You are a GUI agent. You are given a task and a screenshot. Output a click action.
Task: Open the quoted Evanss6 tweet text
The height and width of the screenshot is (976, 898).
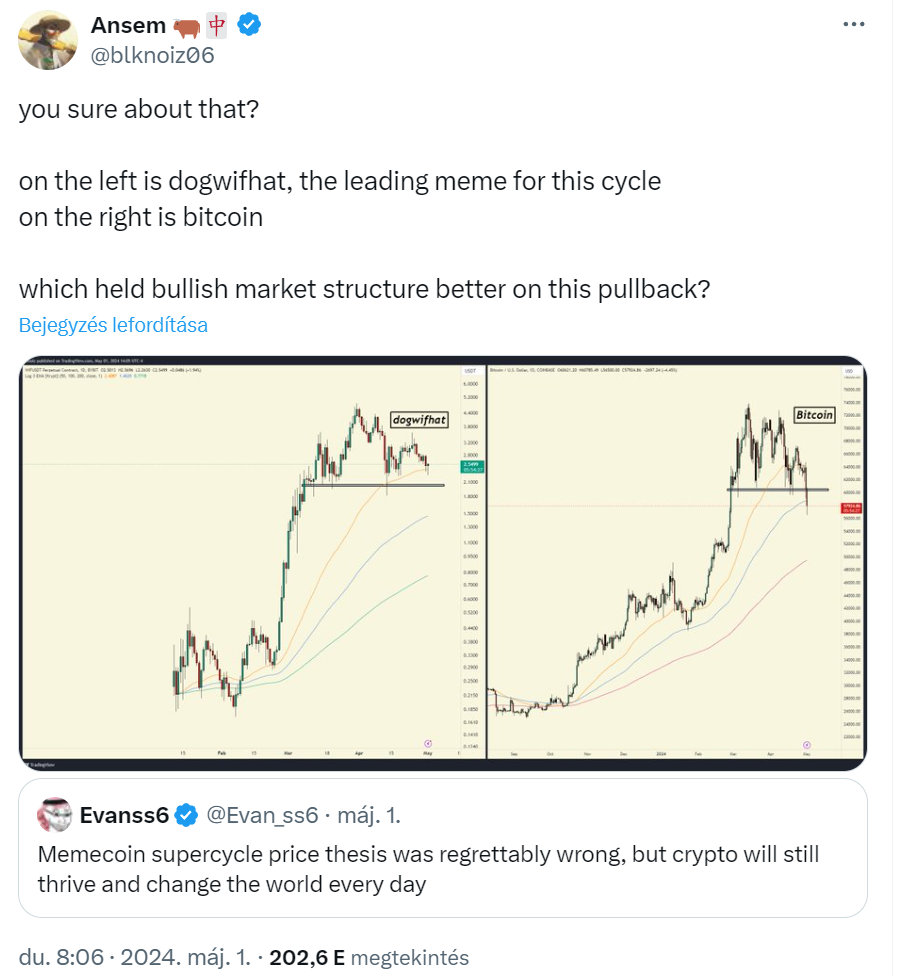pyautogui.click(x=428, y=869)
